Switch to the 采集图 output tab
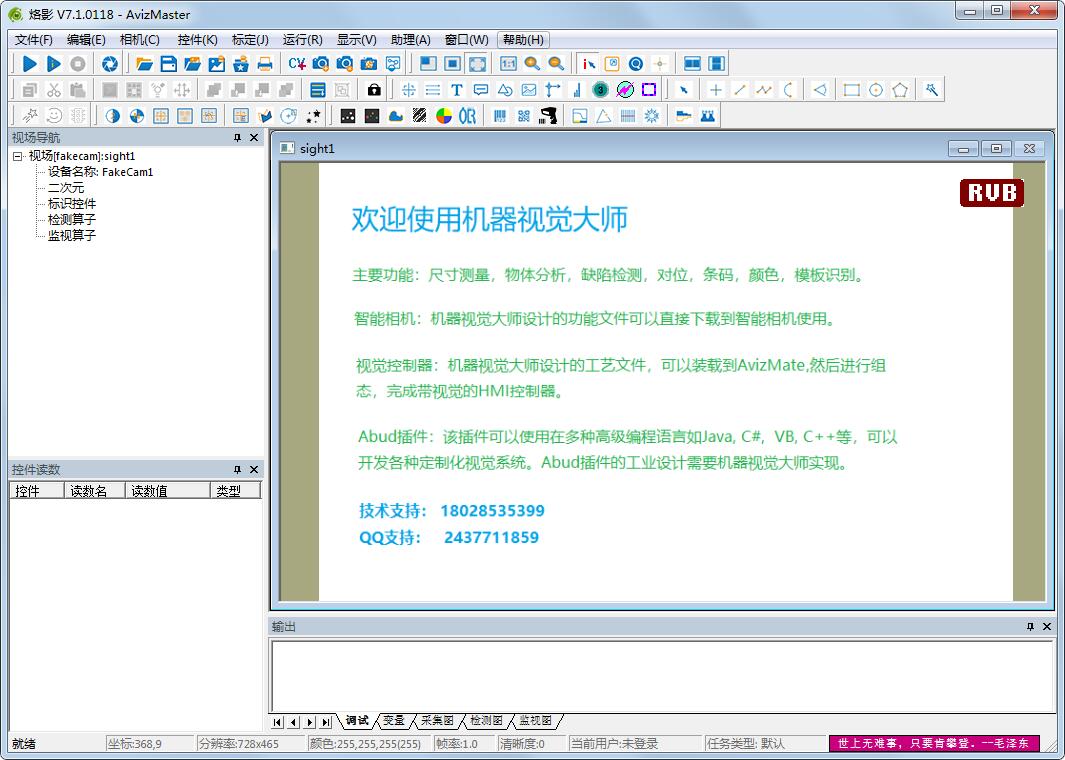The width and height of the screenshot is (1065, 760). tap(437, 721)
